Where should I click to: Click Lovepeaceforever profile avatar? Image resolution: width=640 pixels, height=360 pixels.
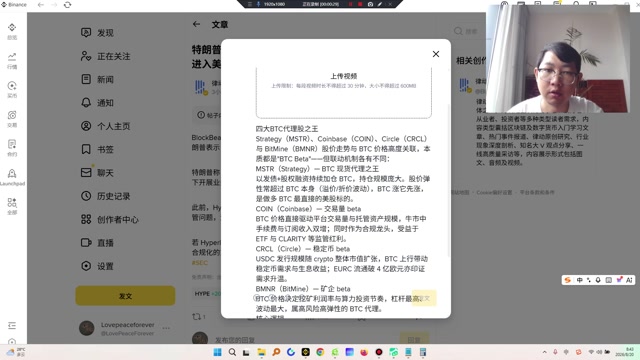pos(87,328)
